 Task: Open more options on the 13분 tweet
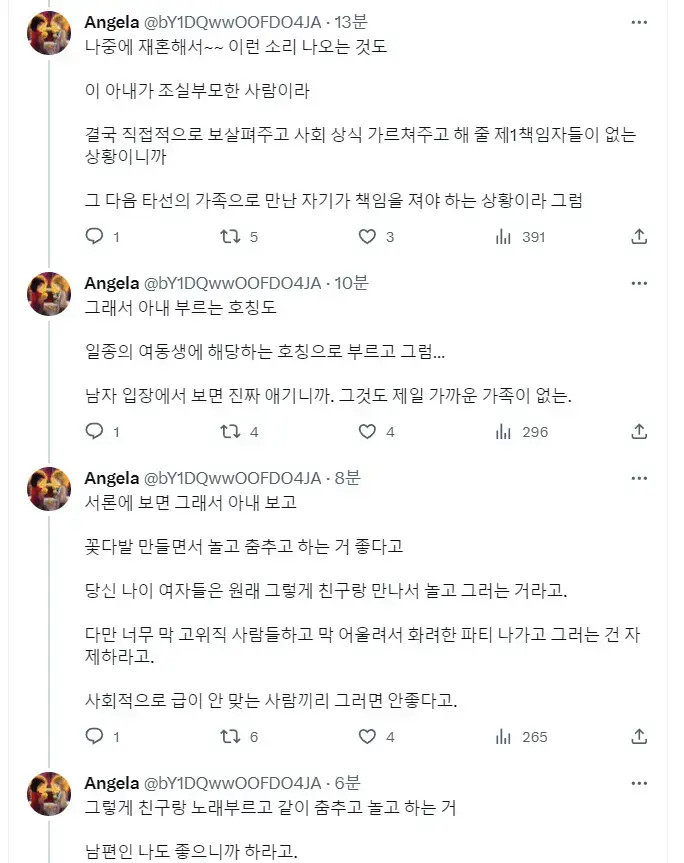639,21
